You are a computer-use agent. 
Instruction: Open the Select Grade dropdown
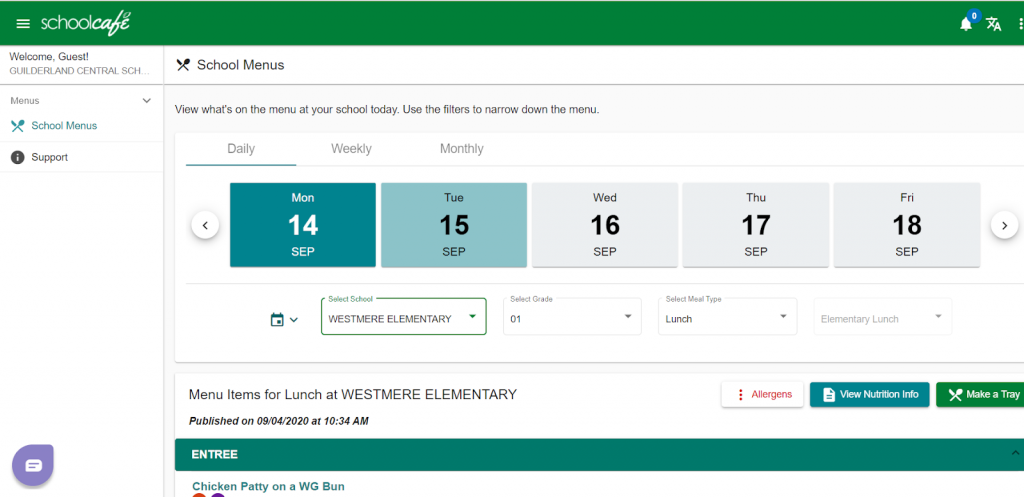[x=572, y=317]
